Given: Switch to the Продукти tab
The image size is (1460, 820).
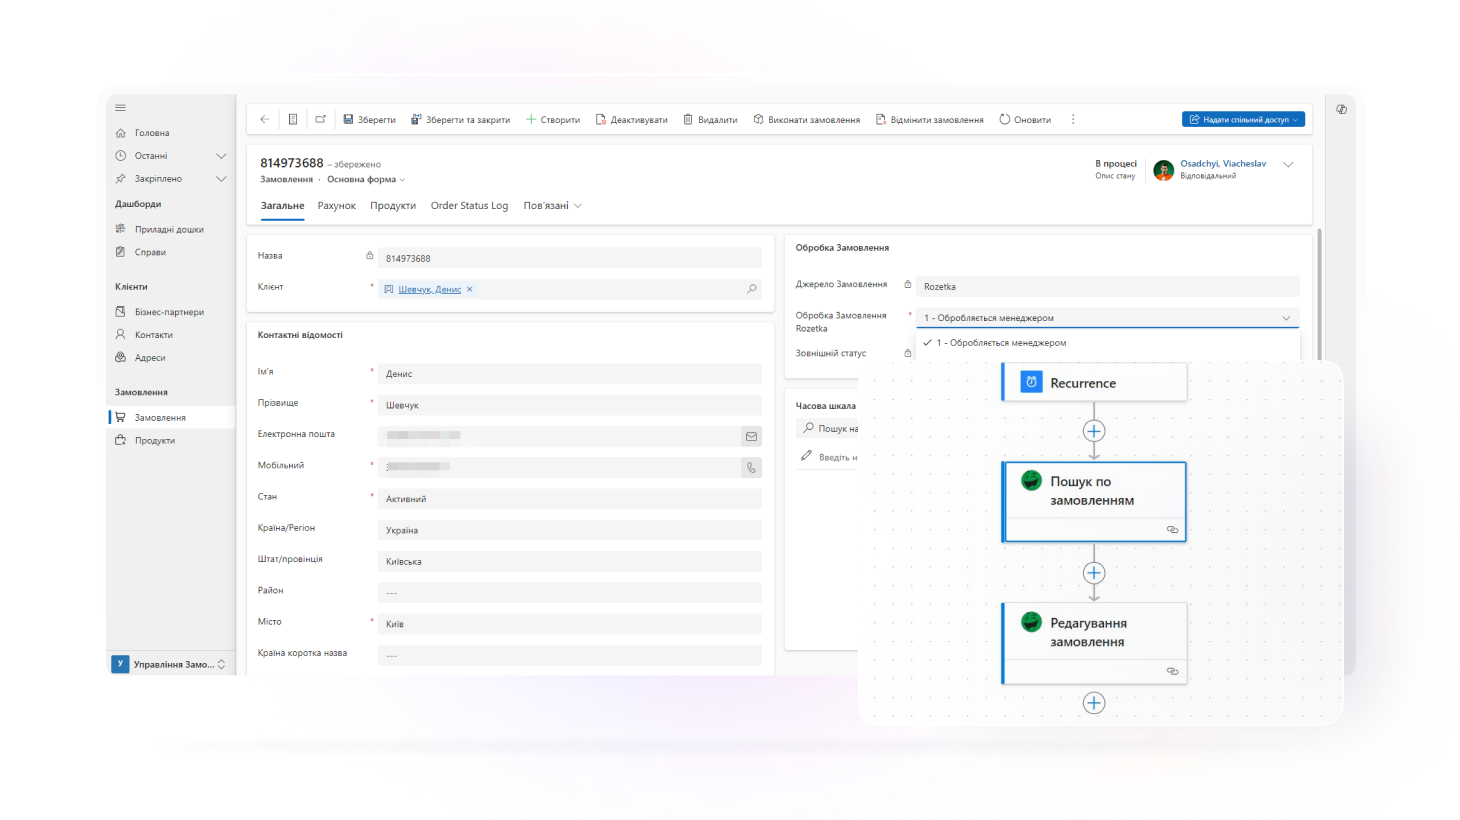Looking at the screenshot, I should pos(393,206).
